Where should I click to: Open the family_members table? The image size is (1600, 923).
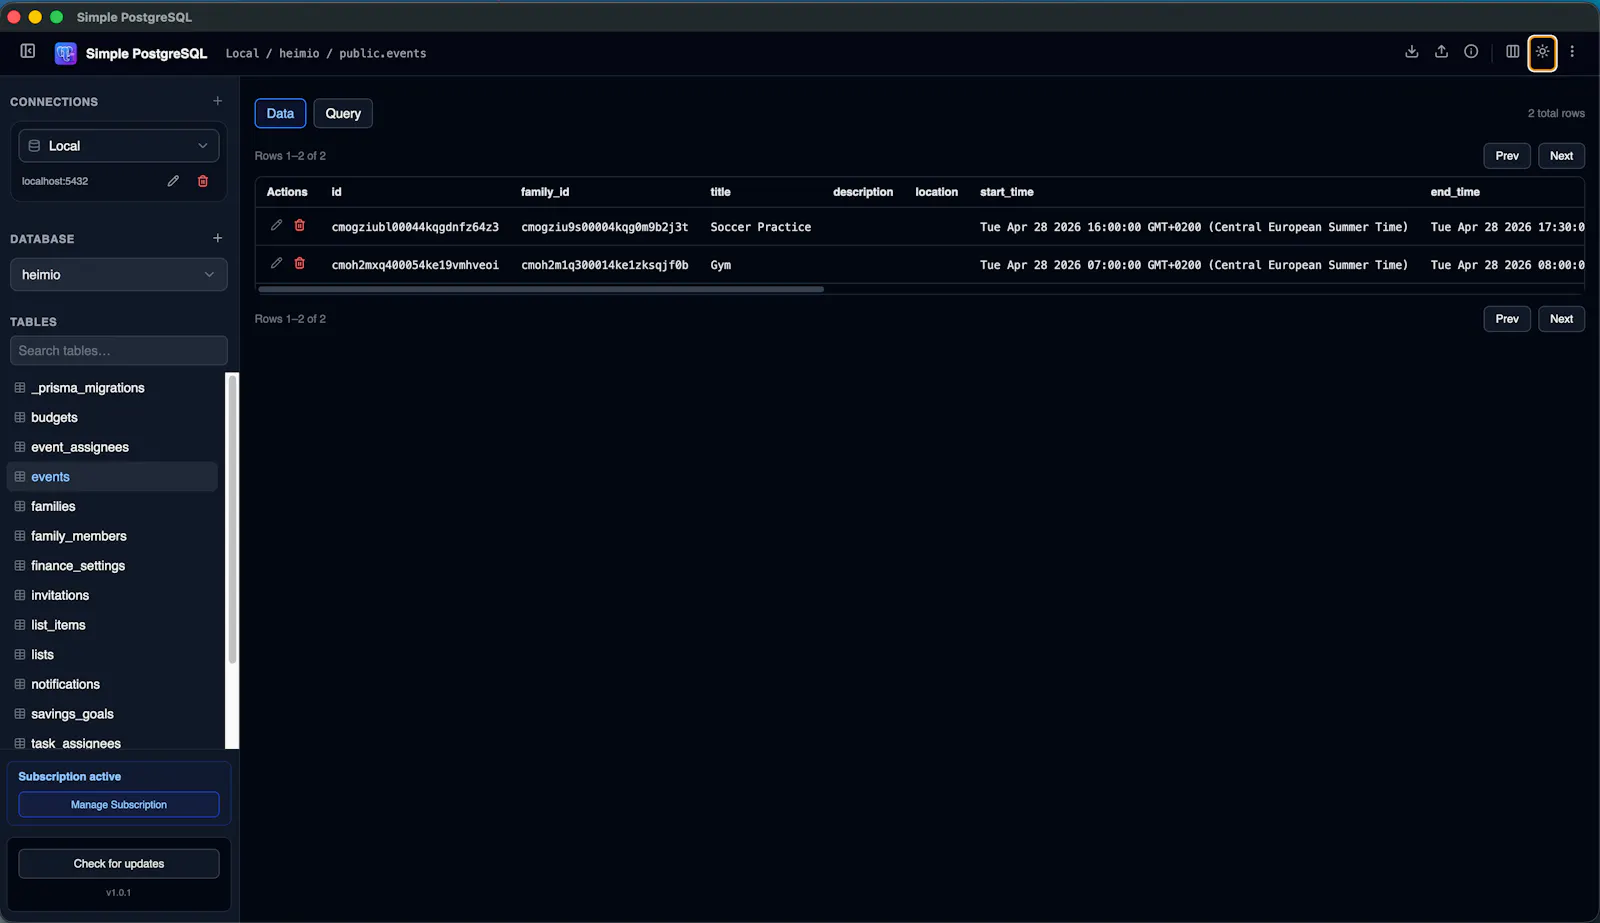112,536
